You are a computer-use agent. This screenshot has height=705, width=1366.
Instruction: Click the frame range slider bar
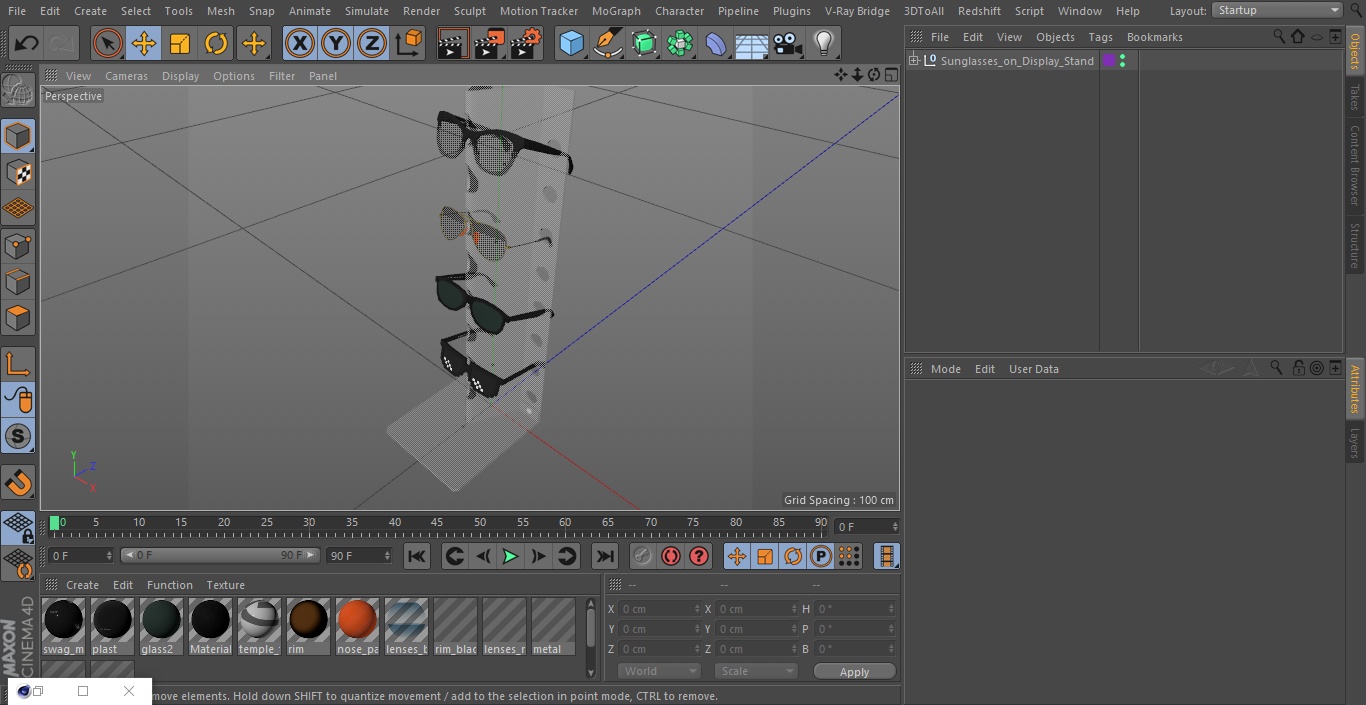pyautogui.click(x=220, y=556)
